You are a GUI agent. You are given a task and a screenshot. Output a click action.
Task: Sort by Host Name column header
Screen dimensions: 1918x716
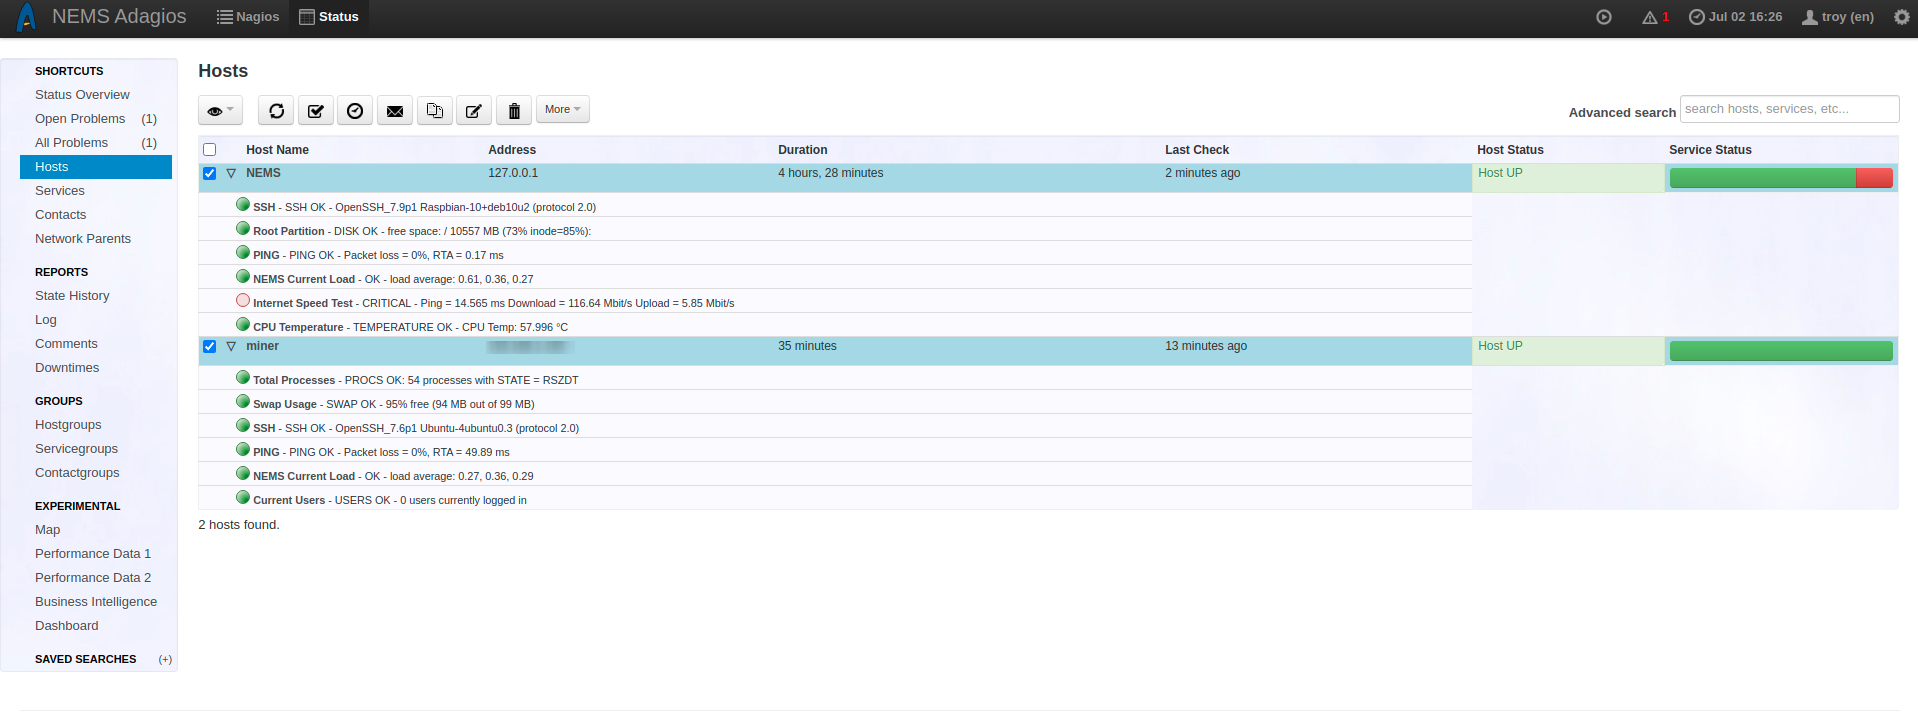tap(277, 150)
